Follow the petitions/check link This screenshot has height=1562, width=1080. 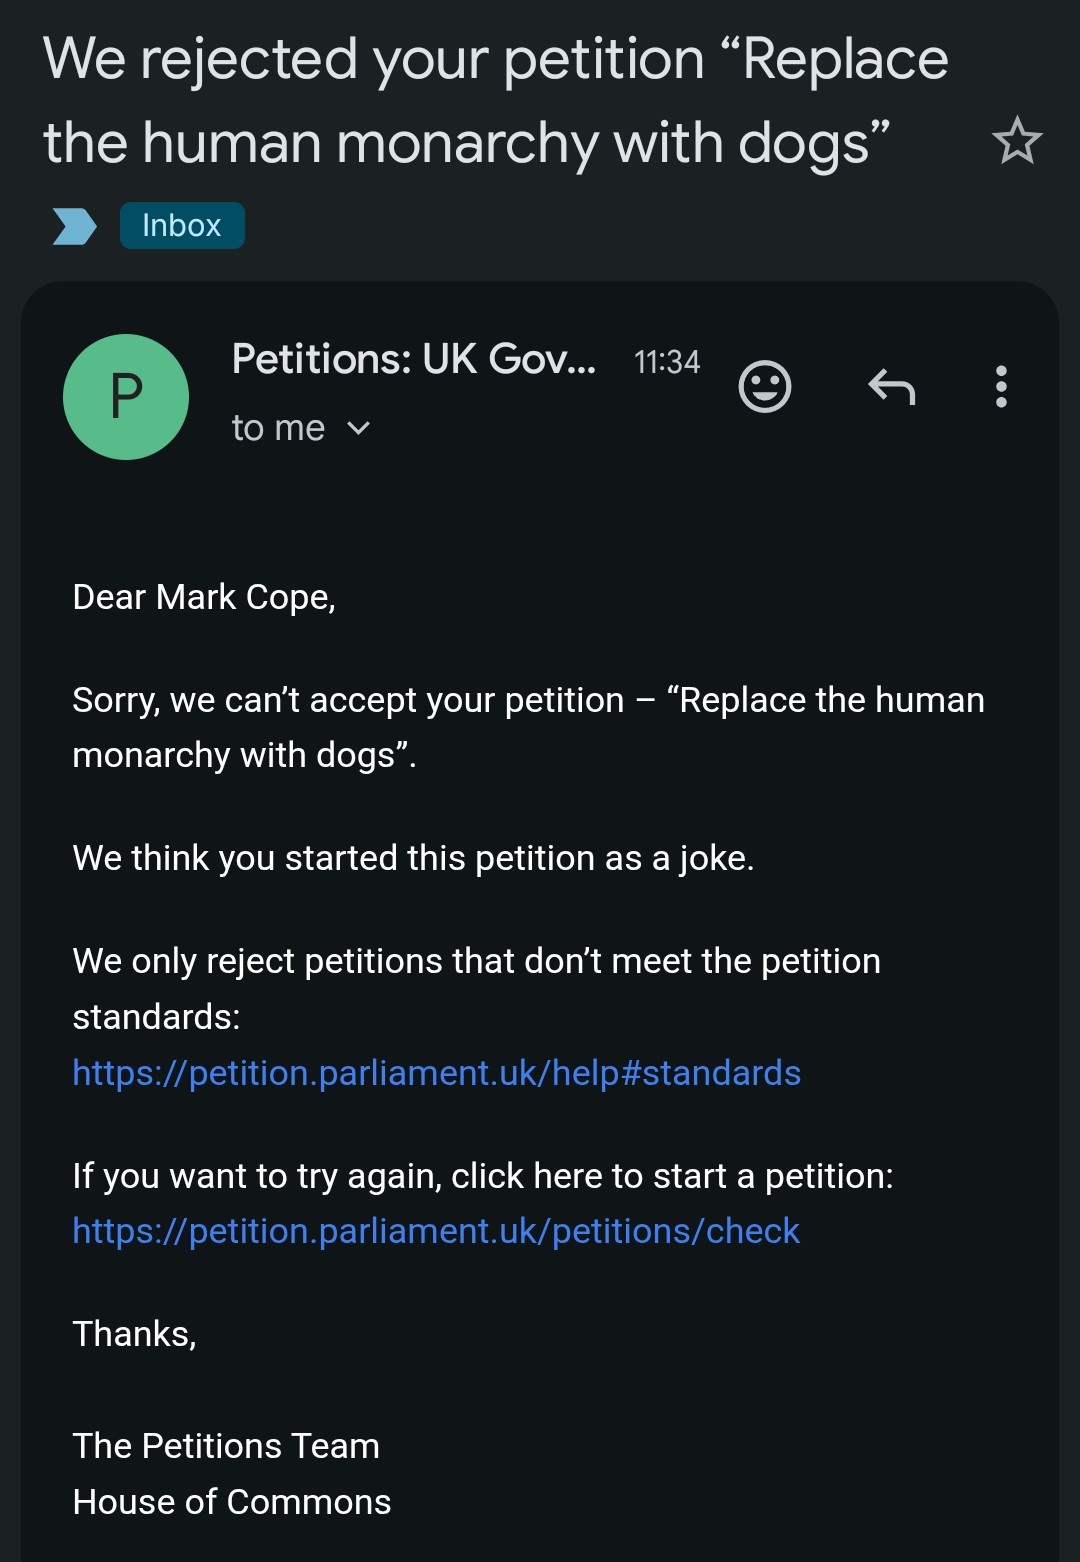(x=436, y=1231)
